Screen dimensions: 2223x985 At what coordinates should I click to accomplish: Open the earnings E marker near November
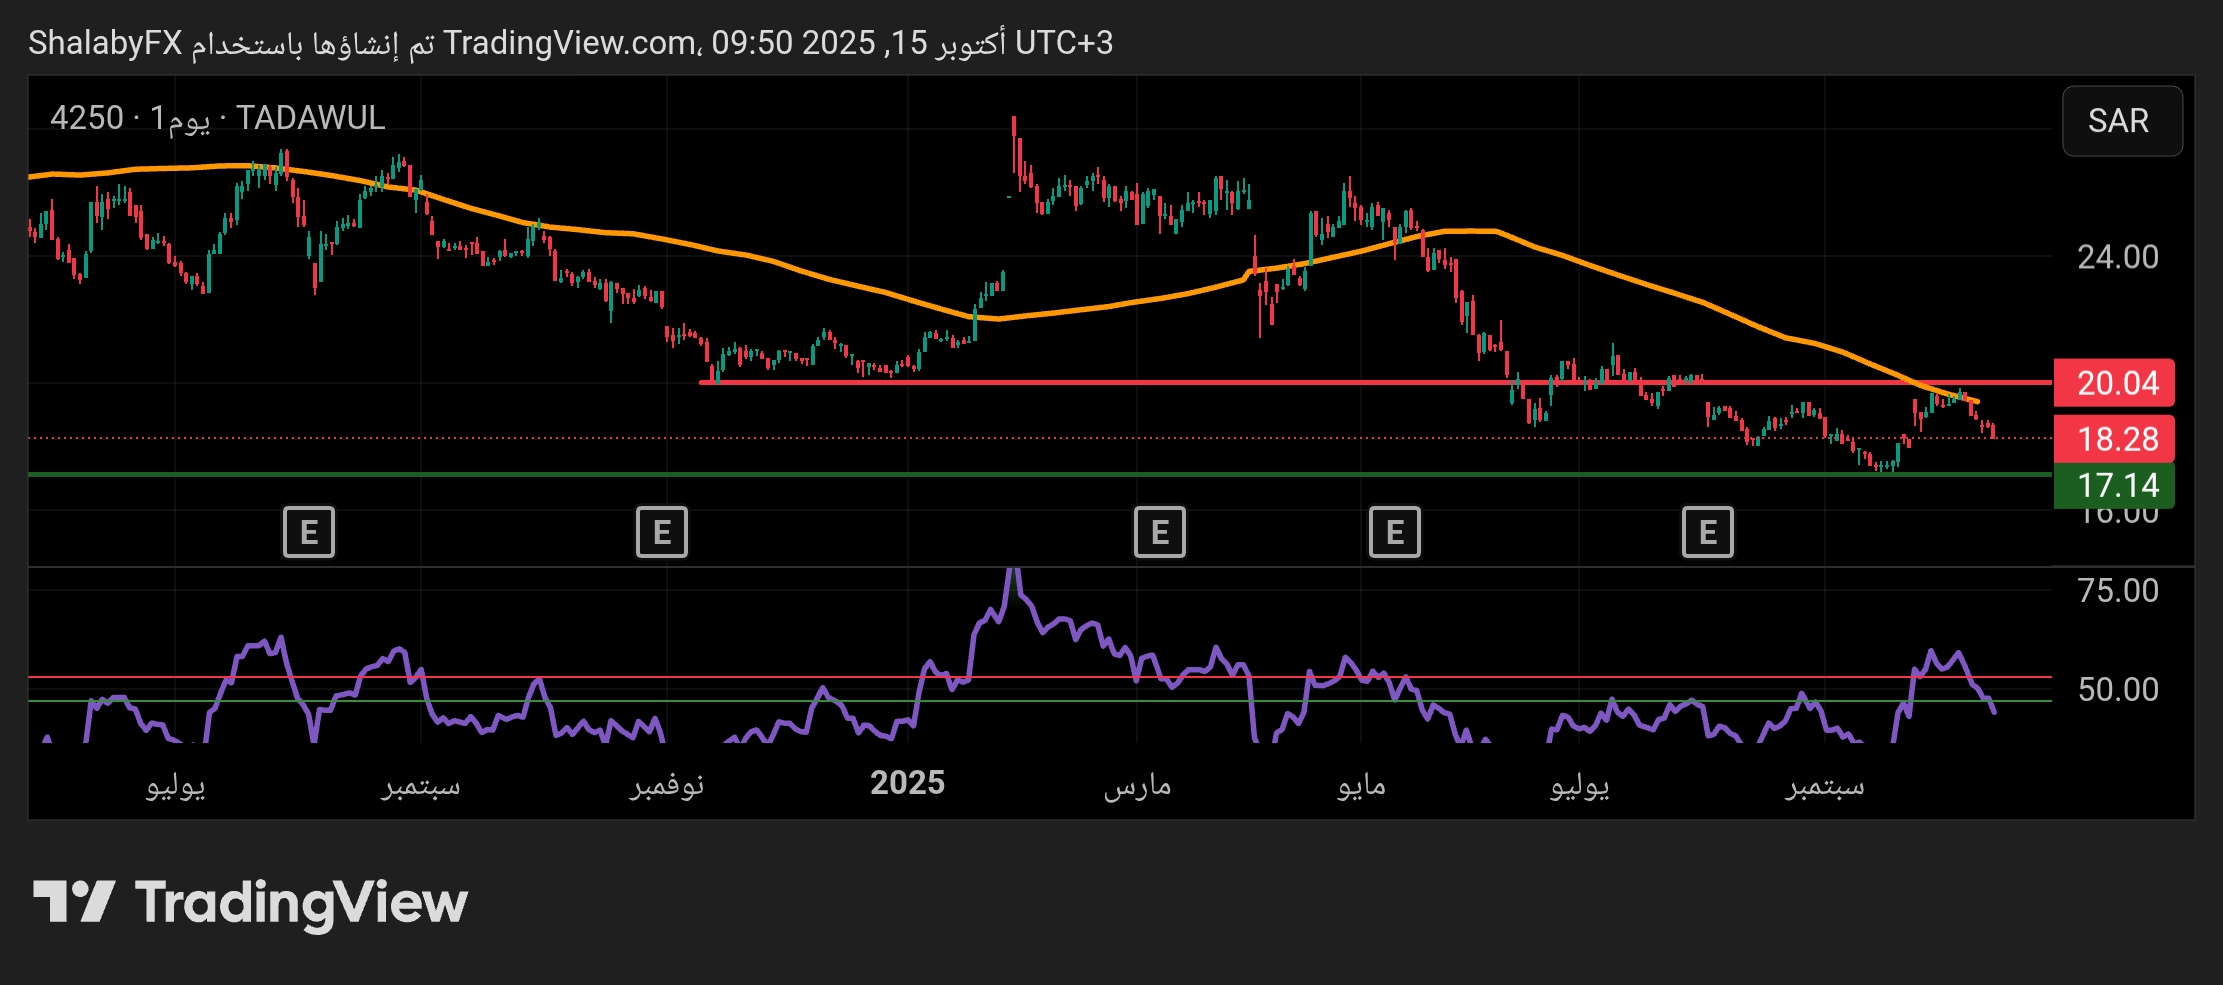(x=662, y=532)
